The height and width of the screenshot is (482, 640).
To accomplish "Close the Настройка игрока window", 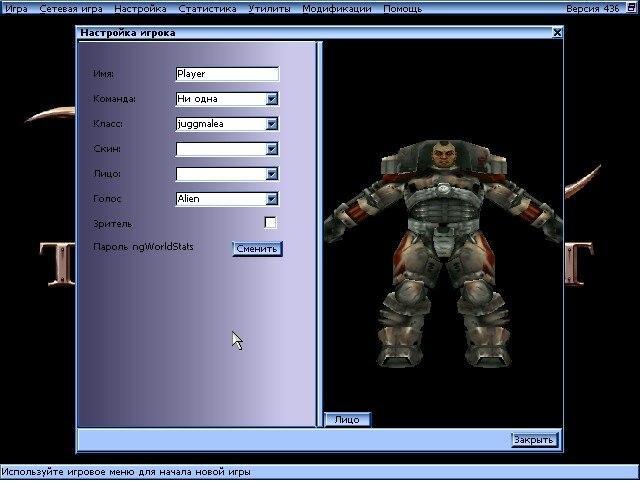I will [557, 33].
